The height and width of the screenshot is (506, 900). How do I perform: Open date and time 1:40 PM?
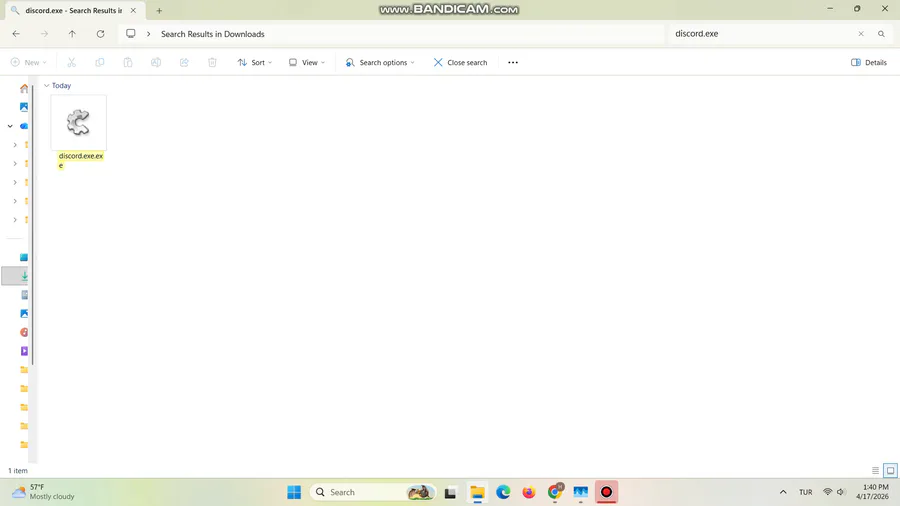872,492
